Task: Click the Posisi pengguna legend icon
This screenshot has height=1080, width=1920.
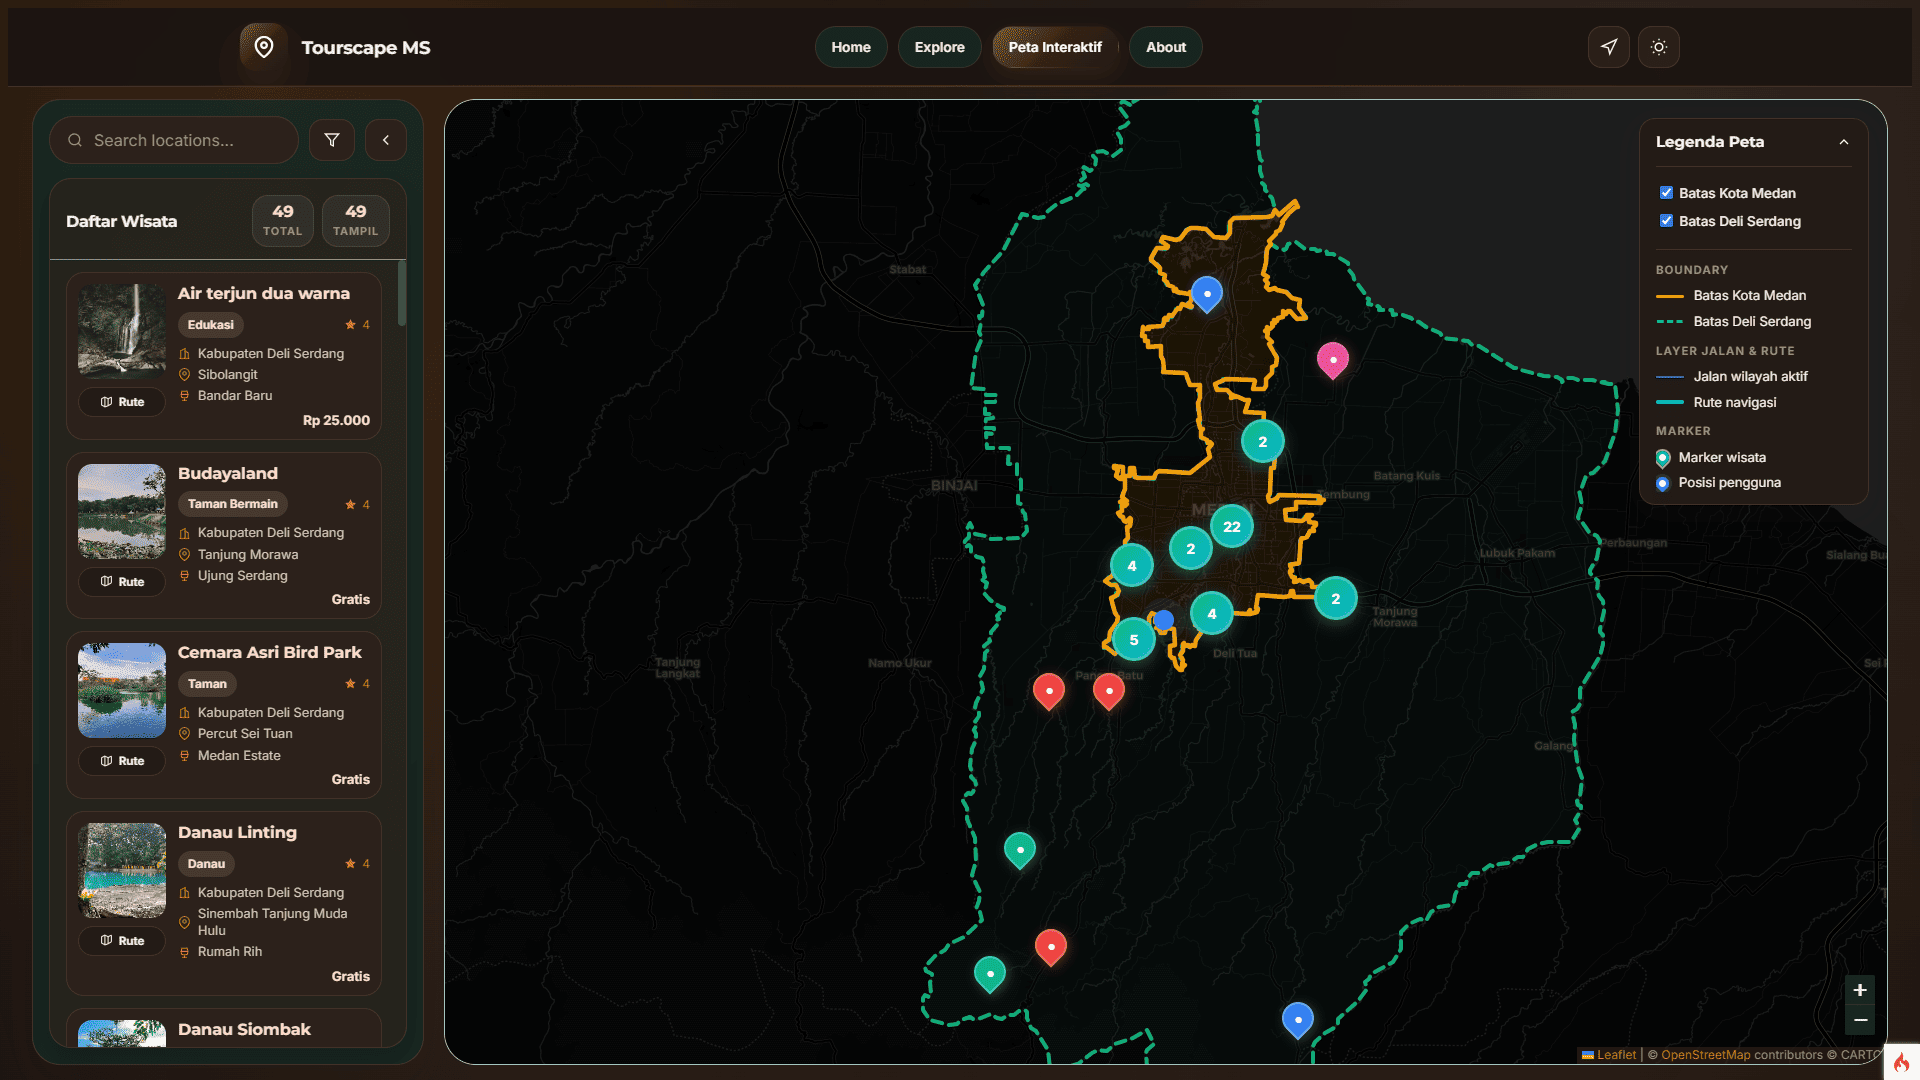Action: (1663, 483)
